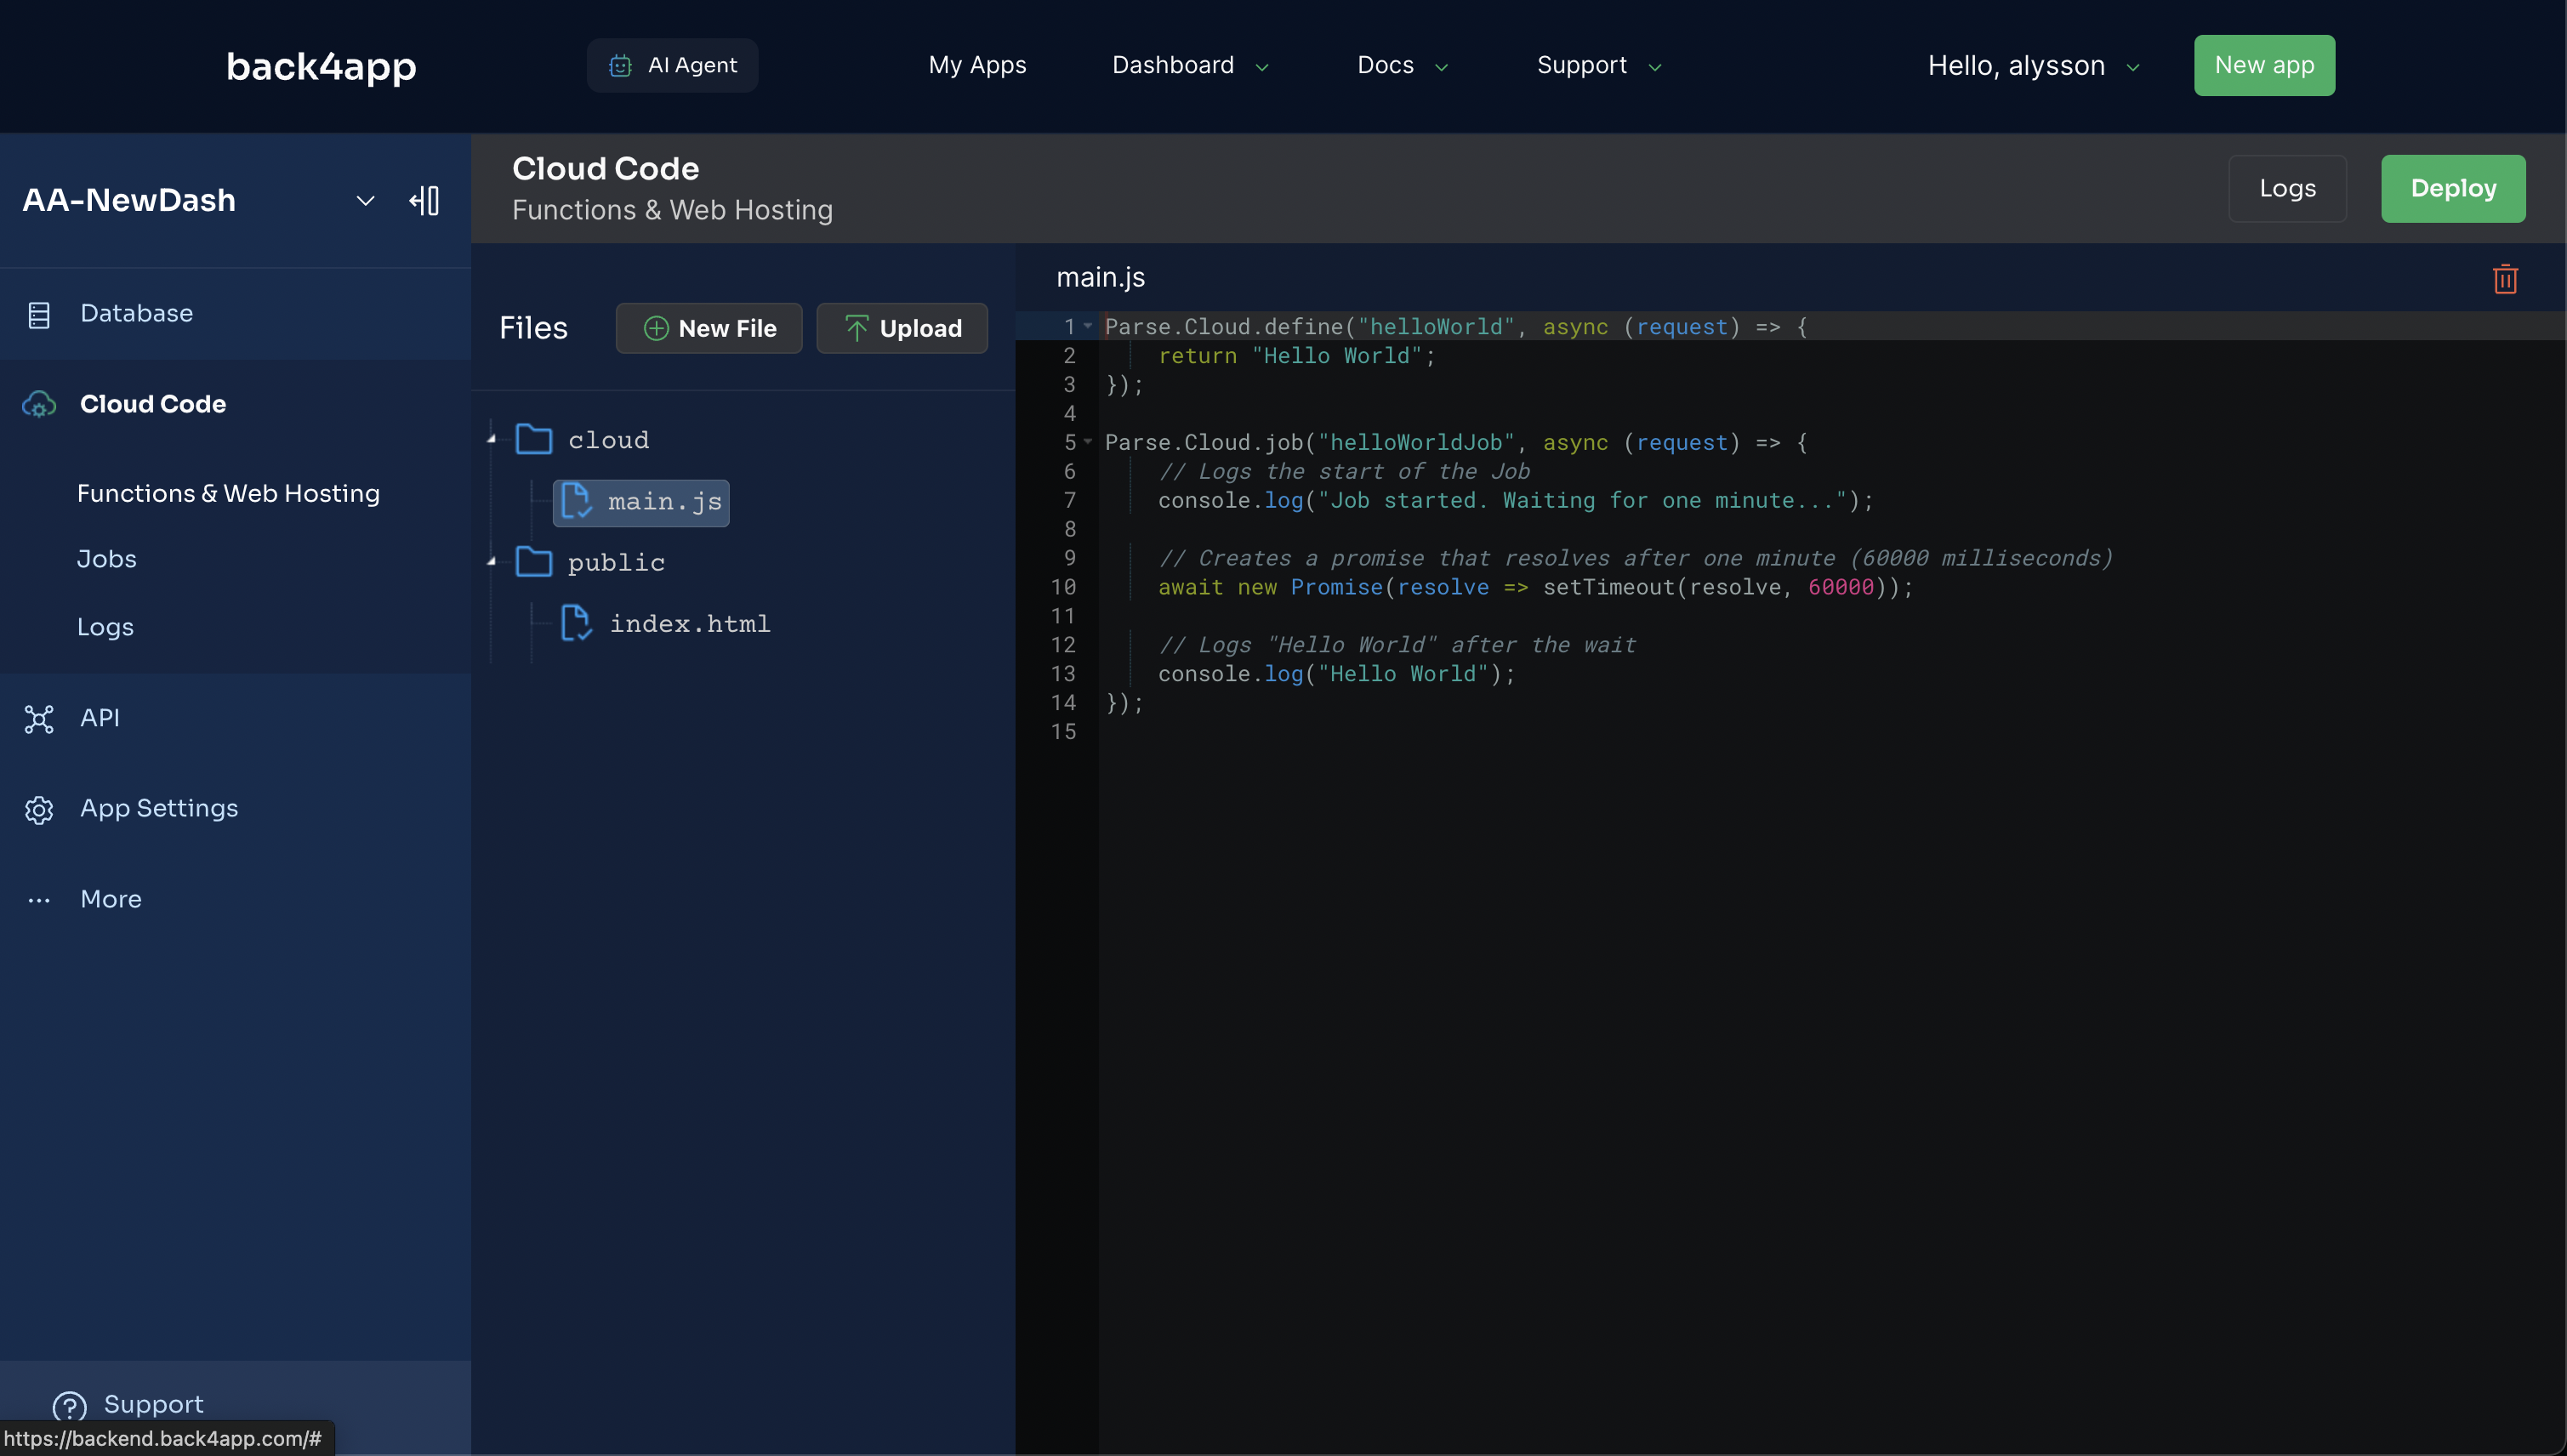
Task: Delete main.js using the trash icon
Action: [x=2504, y=279]
